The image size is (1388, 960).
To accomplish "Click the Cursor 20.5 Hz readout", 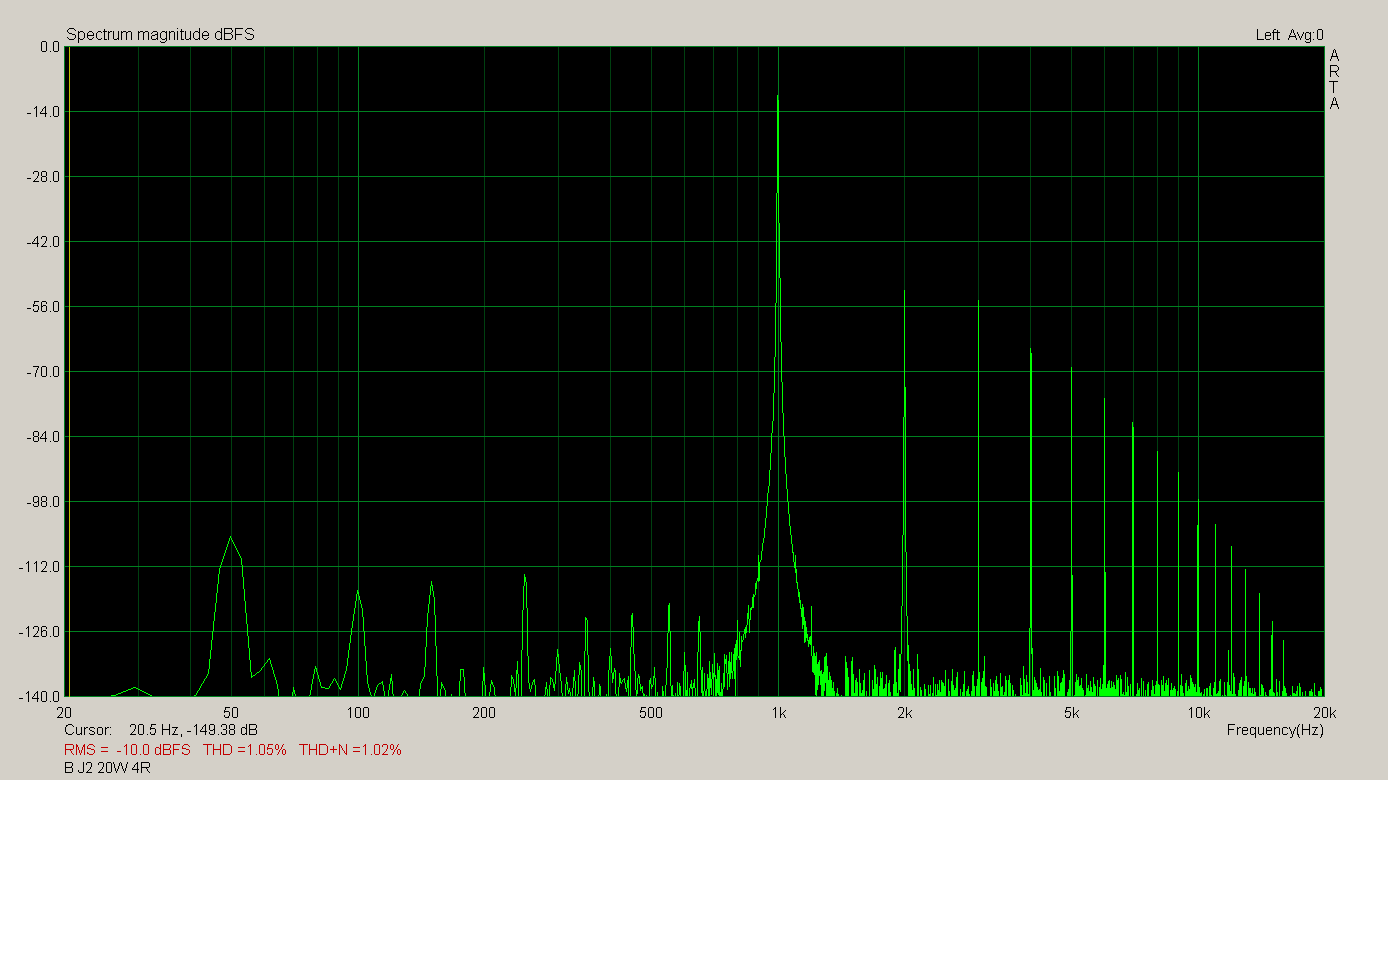I will pyautogui.click(x=161, y=730).
